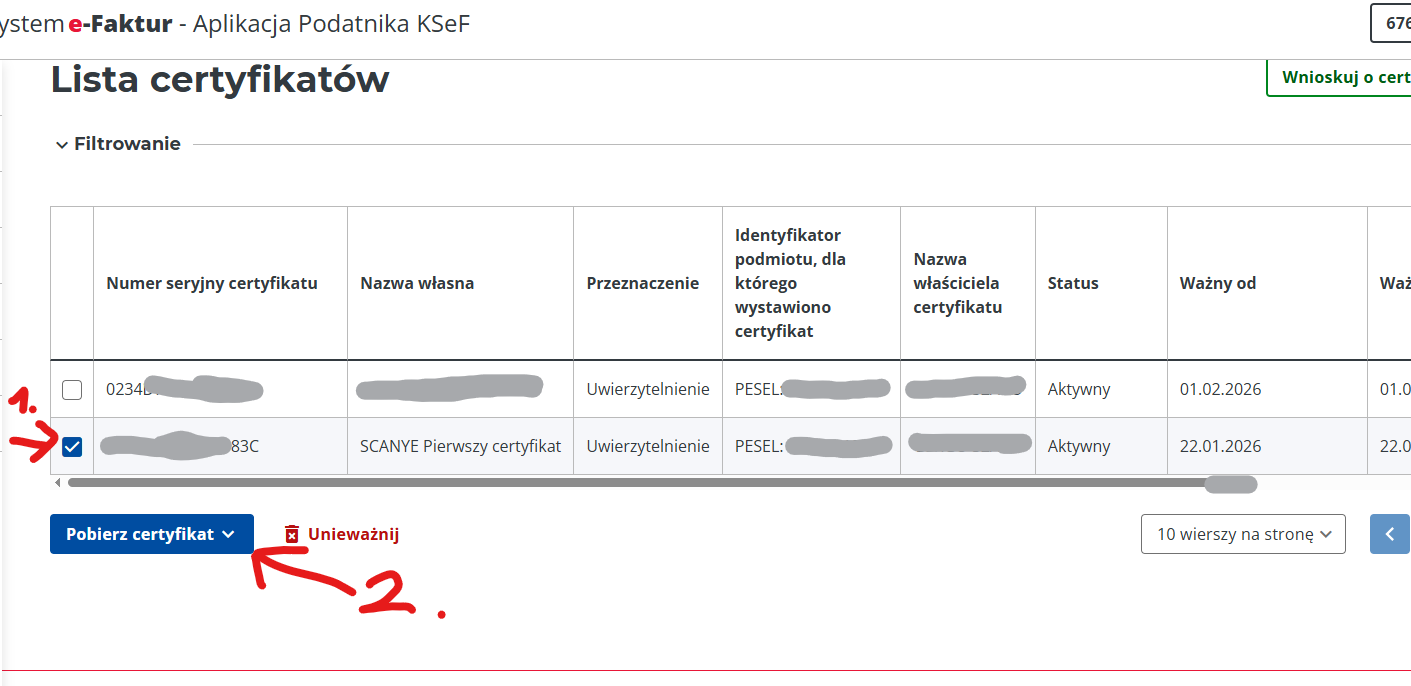The width and height of the screenshot is (1411, 686).
Task: Tick the checkbox in the first certificate row
Action: [x=72, y=390]
